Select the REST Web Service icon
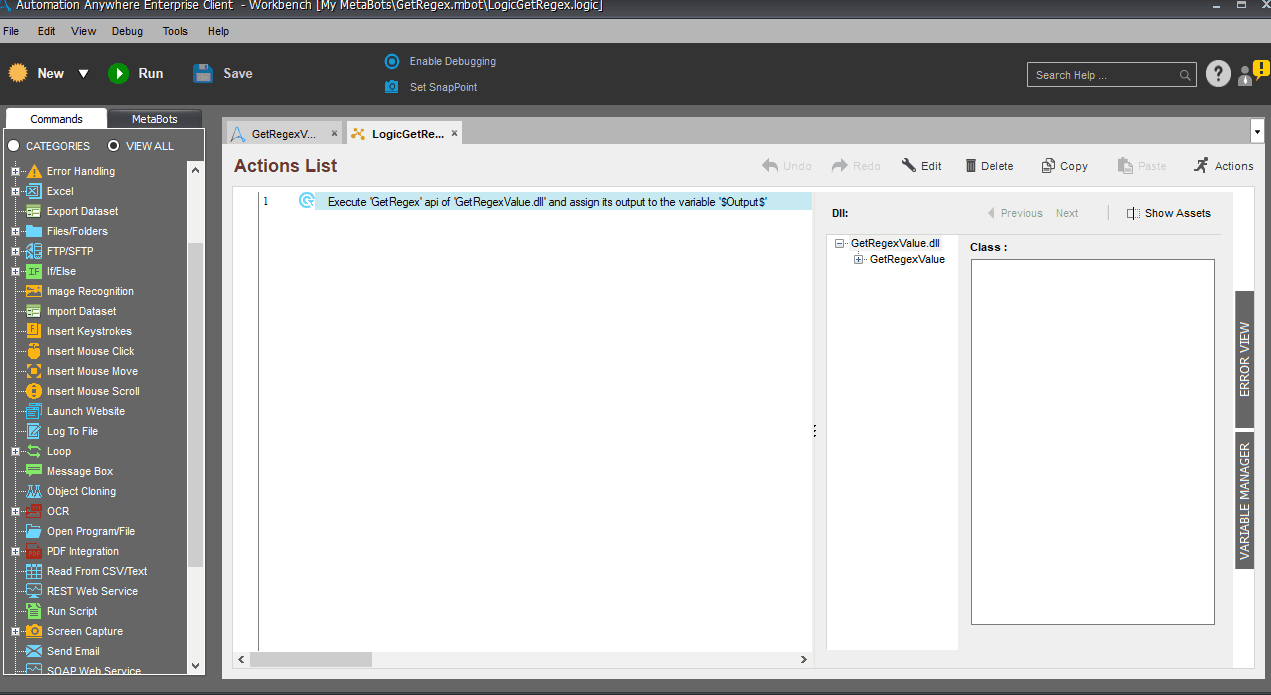The width and height of the screenshot is (1271, 695). click(x=34, y=591)
